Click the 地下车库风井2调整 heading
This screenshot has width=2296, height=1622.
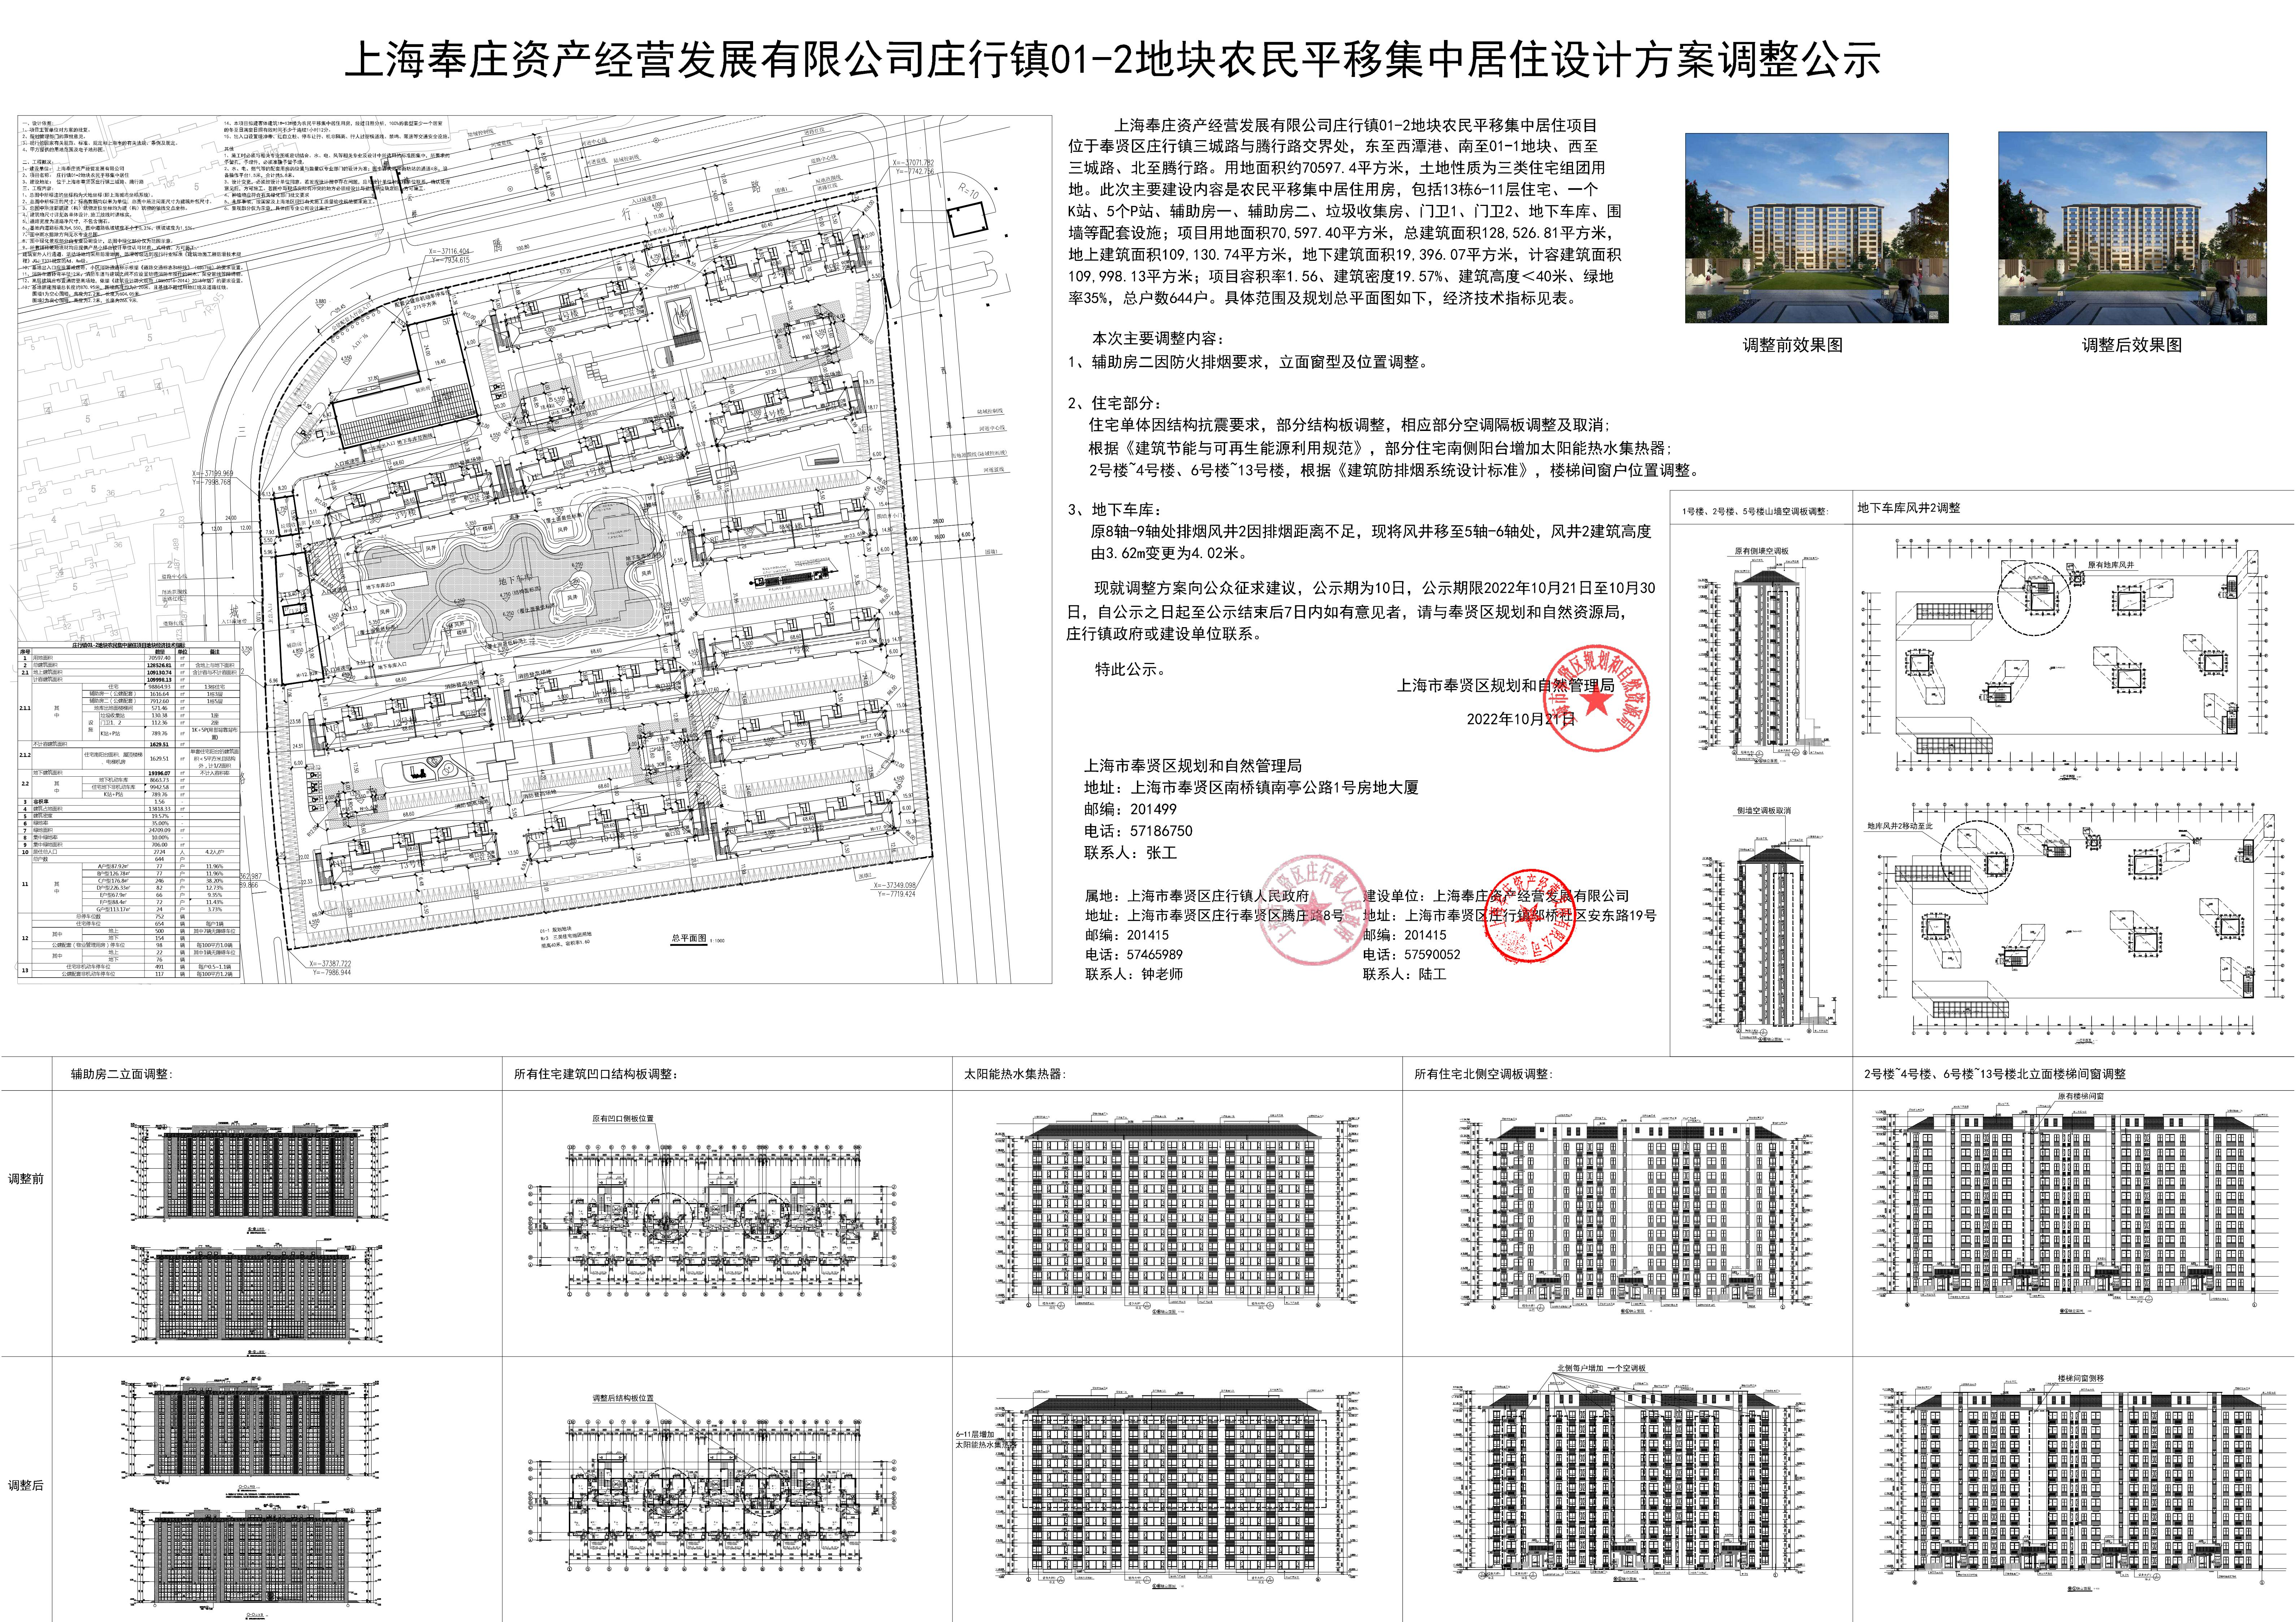point(1909,508)
